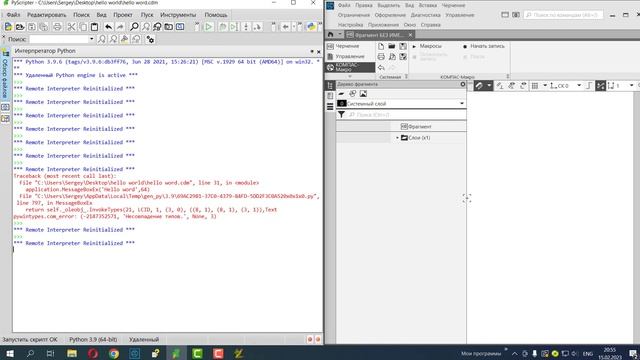Image resolution: width=640 pixels, height=360 pixels.
Task: Click the fragment tree search field
Action: coord(406,115)
